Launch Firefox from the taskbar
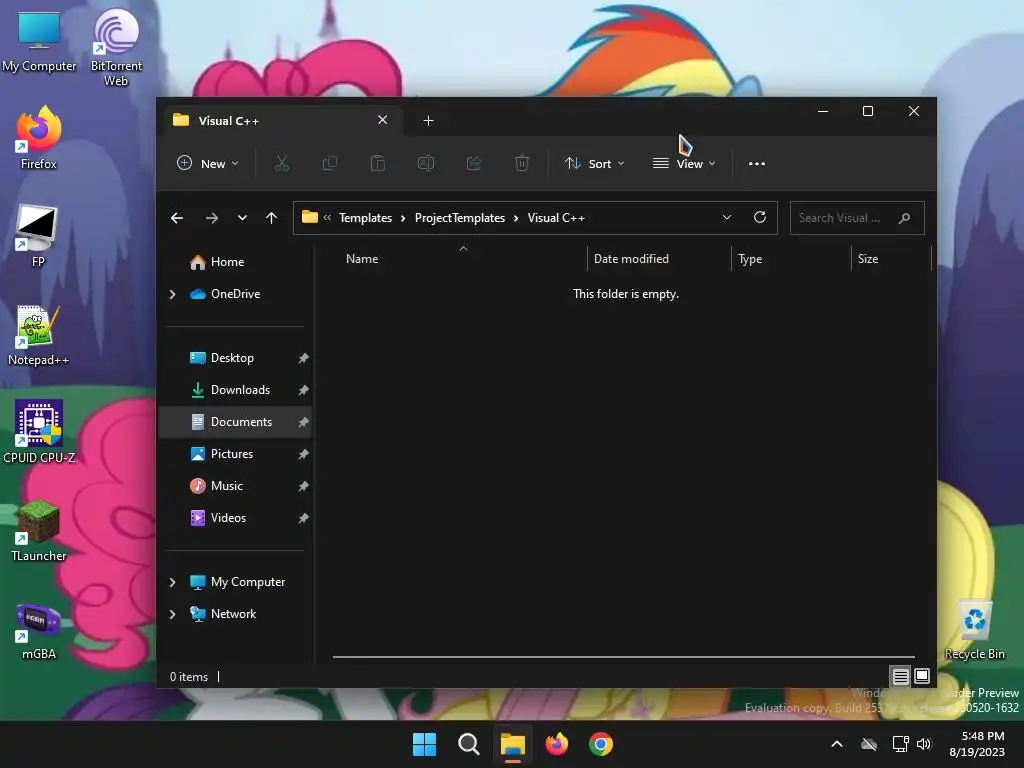1024x768 pixels. pyautogui.click(x=556, y=744)
